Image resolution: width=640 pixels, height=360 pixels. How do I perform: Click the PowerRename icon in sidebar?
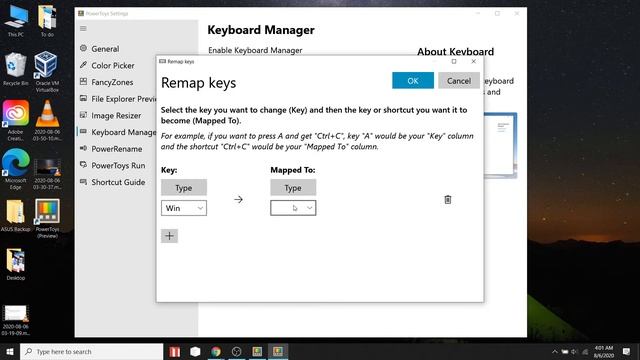click(83, 148)
